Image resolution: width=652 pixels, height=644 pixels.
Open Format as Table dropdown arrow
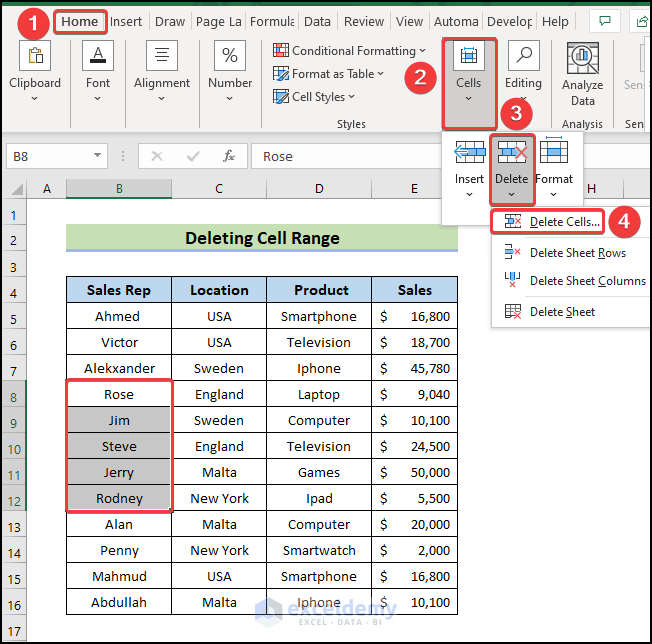click(380, 74)
